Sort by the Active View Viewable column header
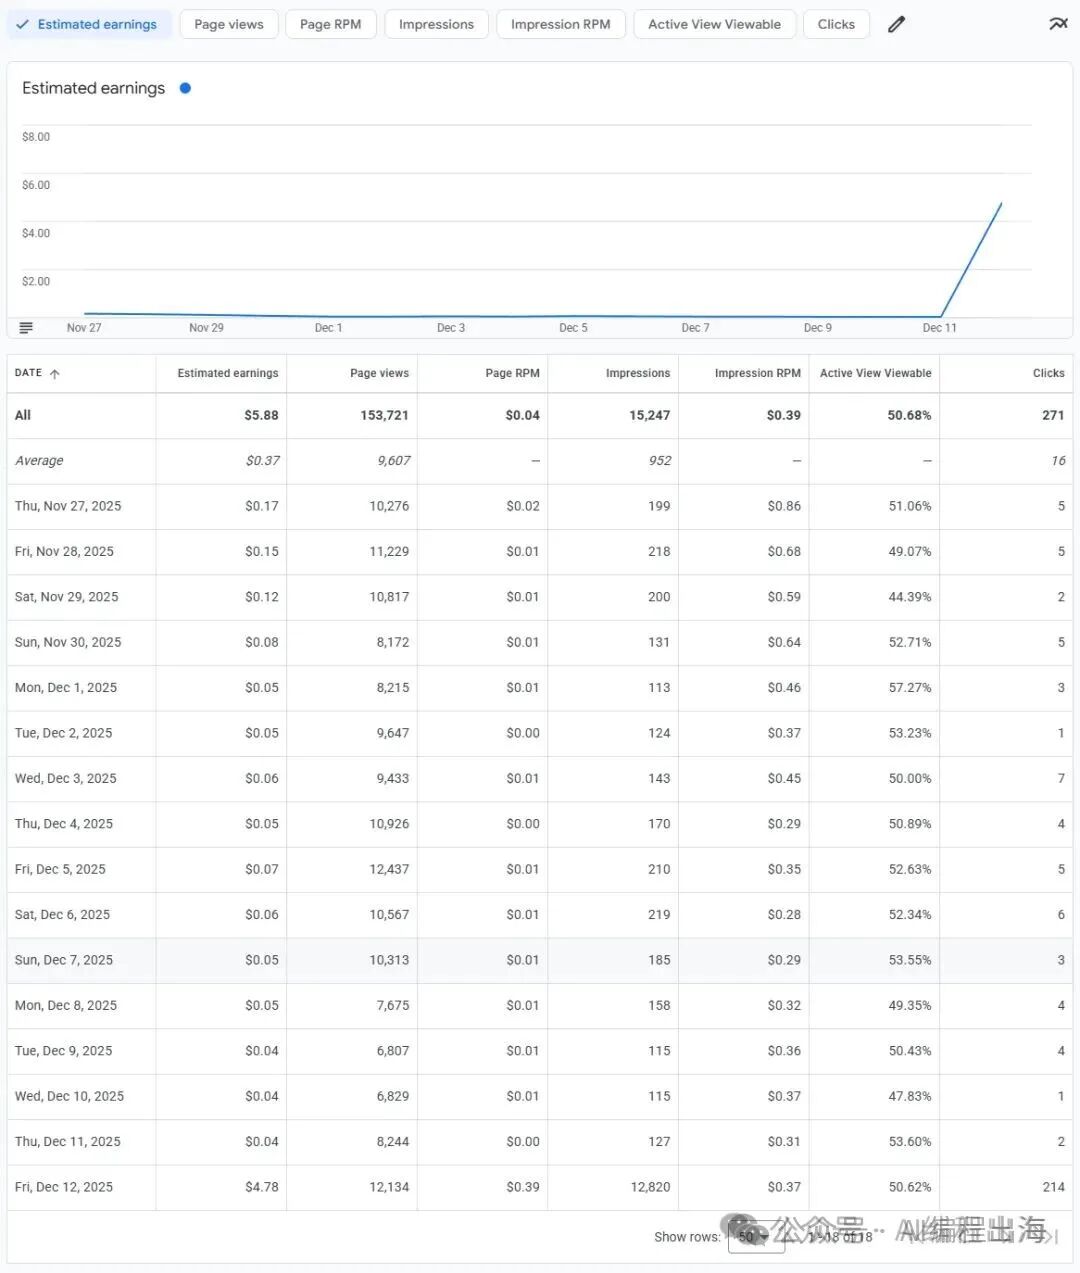Viewport: 1080px width, 1273px height. (875, 373)
